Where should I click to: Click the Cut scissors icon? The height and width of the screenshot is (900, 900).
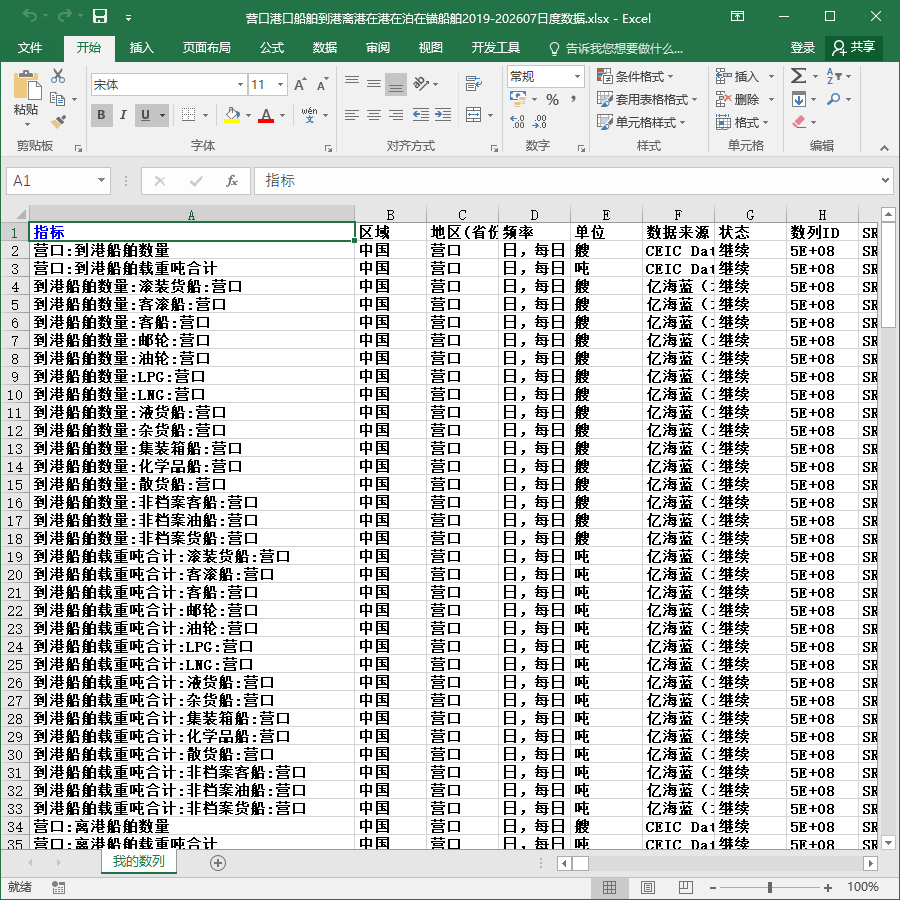pos(58,76)
